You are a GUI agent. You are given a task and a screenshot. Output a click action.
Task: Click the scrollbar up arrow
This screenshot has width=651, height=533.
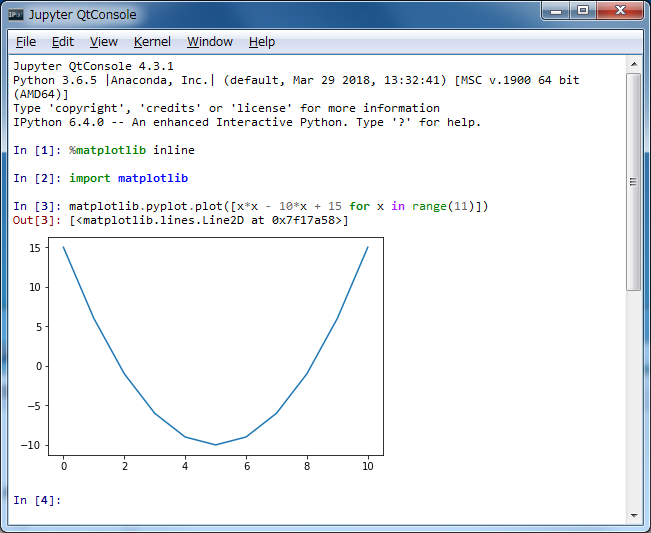[634, 64]
